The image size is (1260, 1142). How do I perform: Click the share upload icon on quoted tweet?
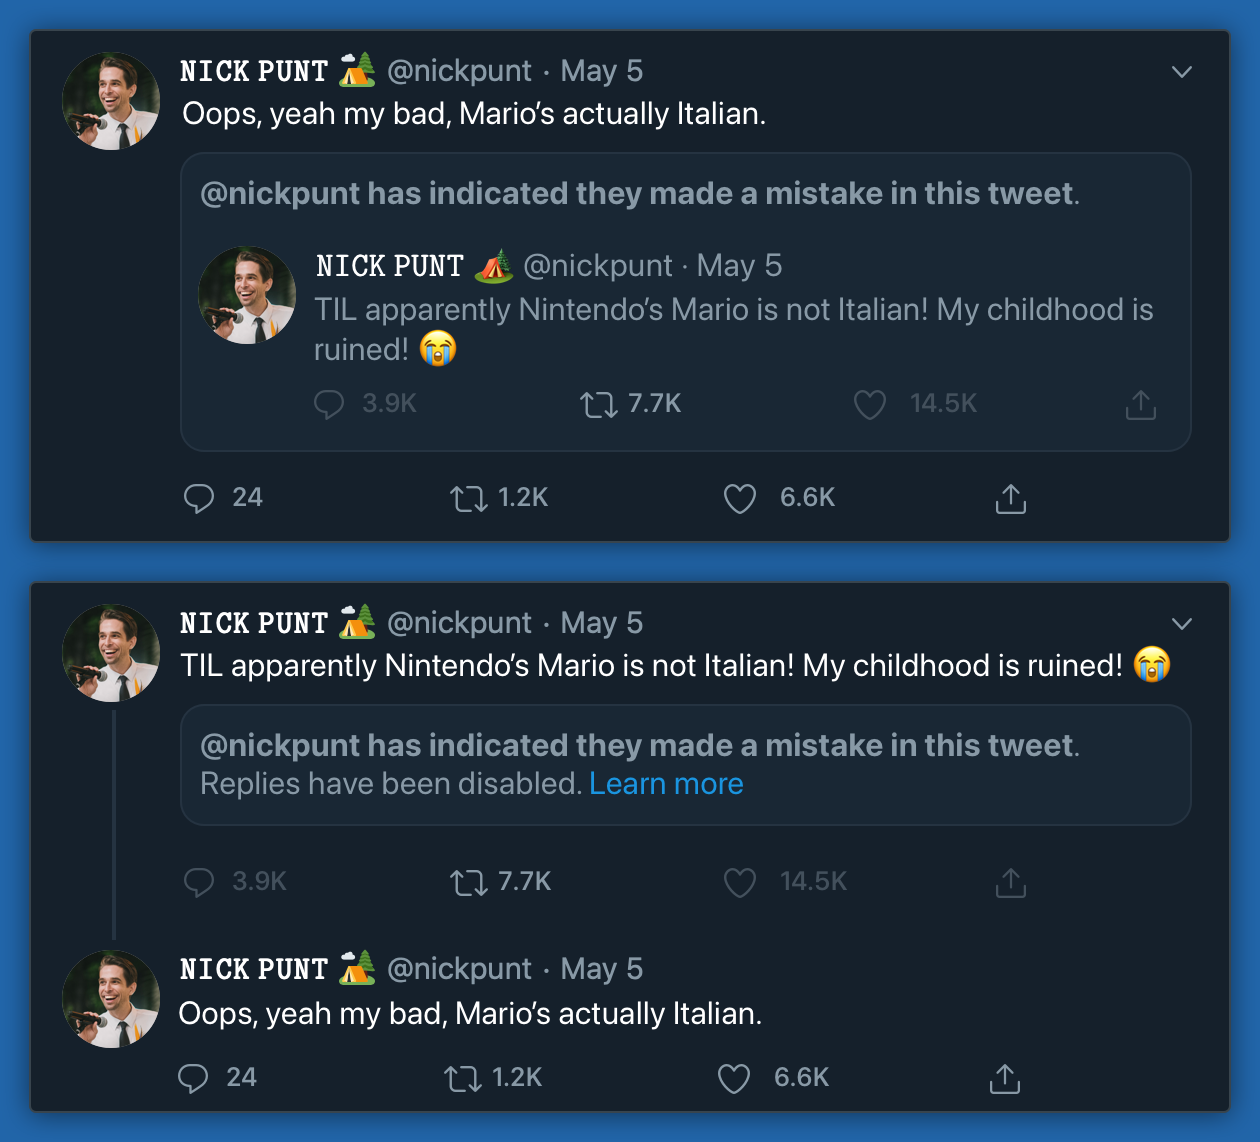pos(1139,404)
